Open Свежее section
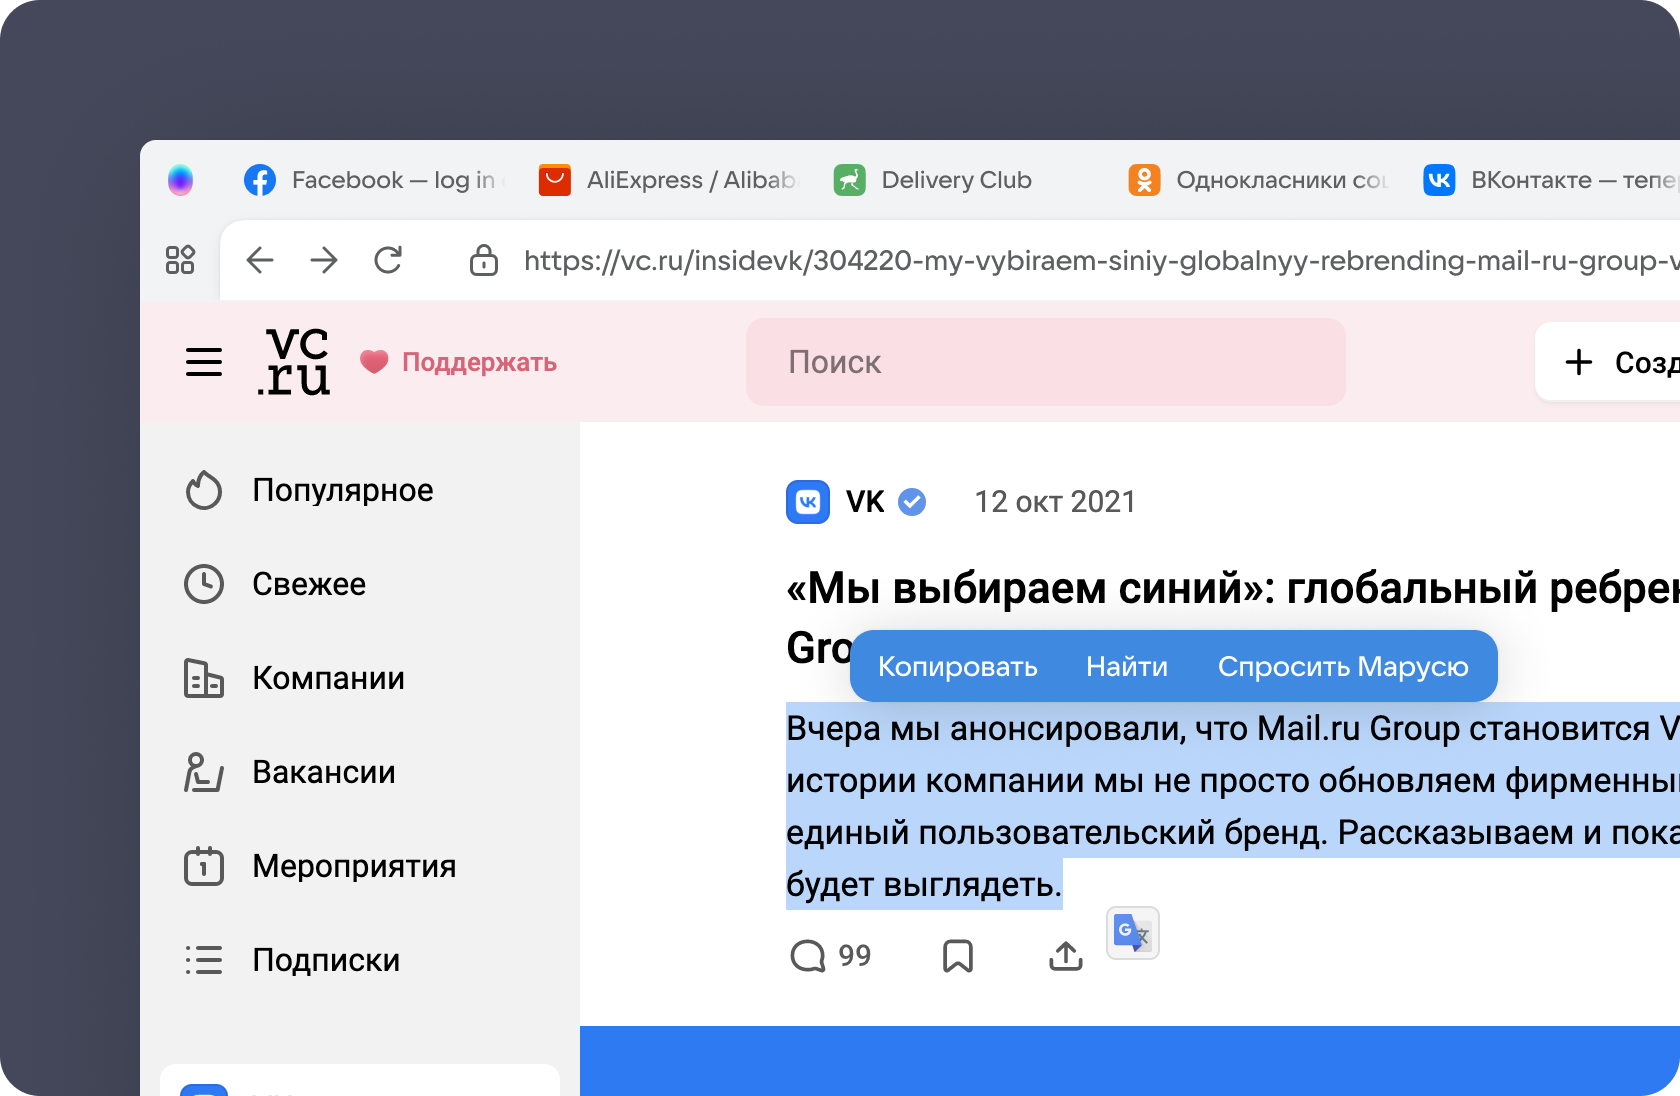 tap(309, 584)
